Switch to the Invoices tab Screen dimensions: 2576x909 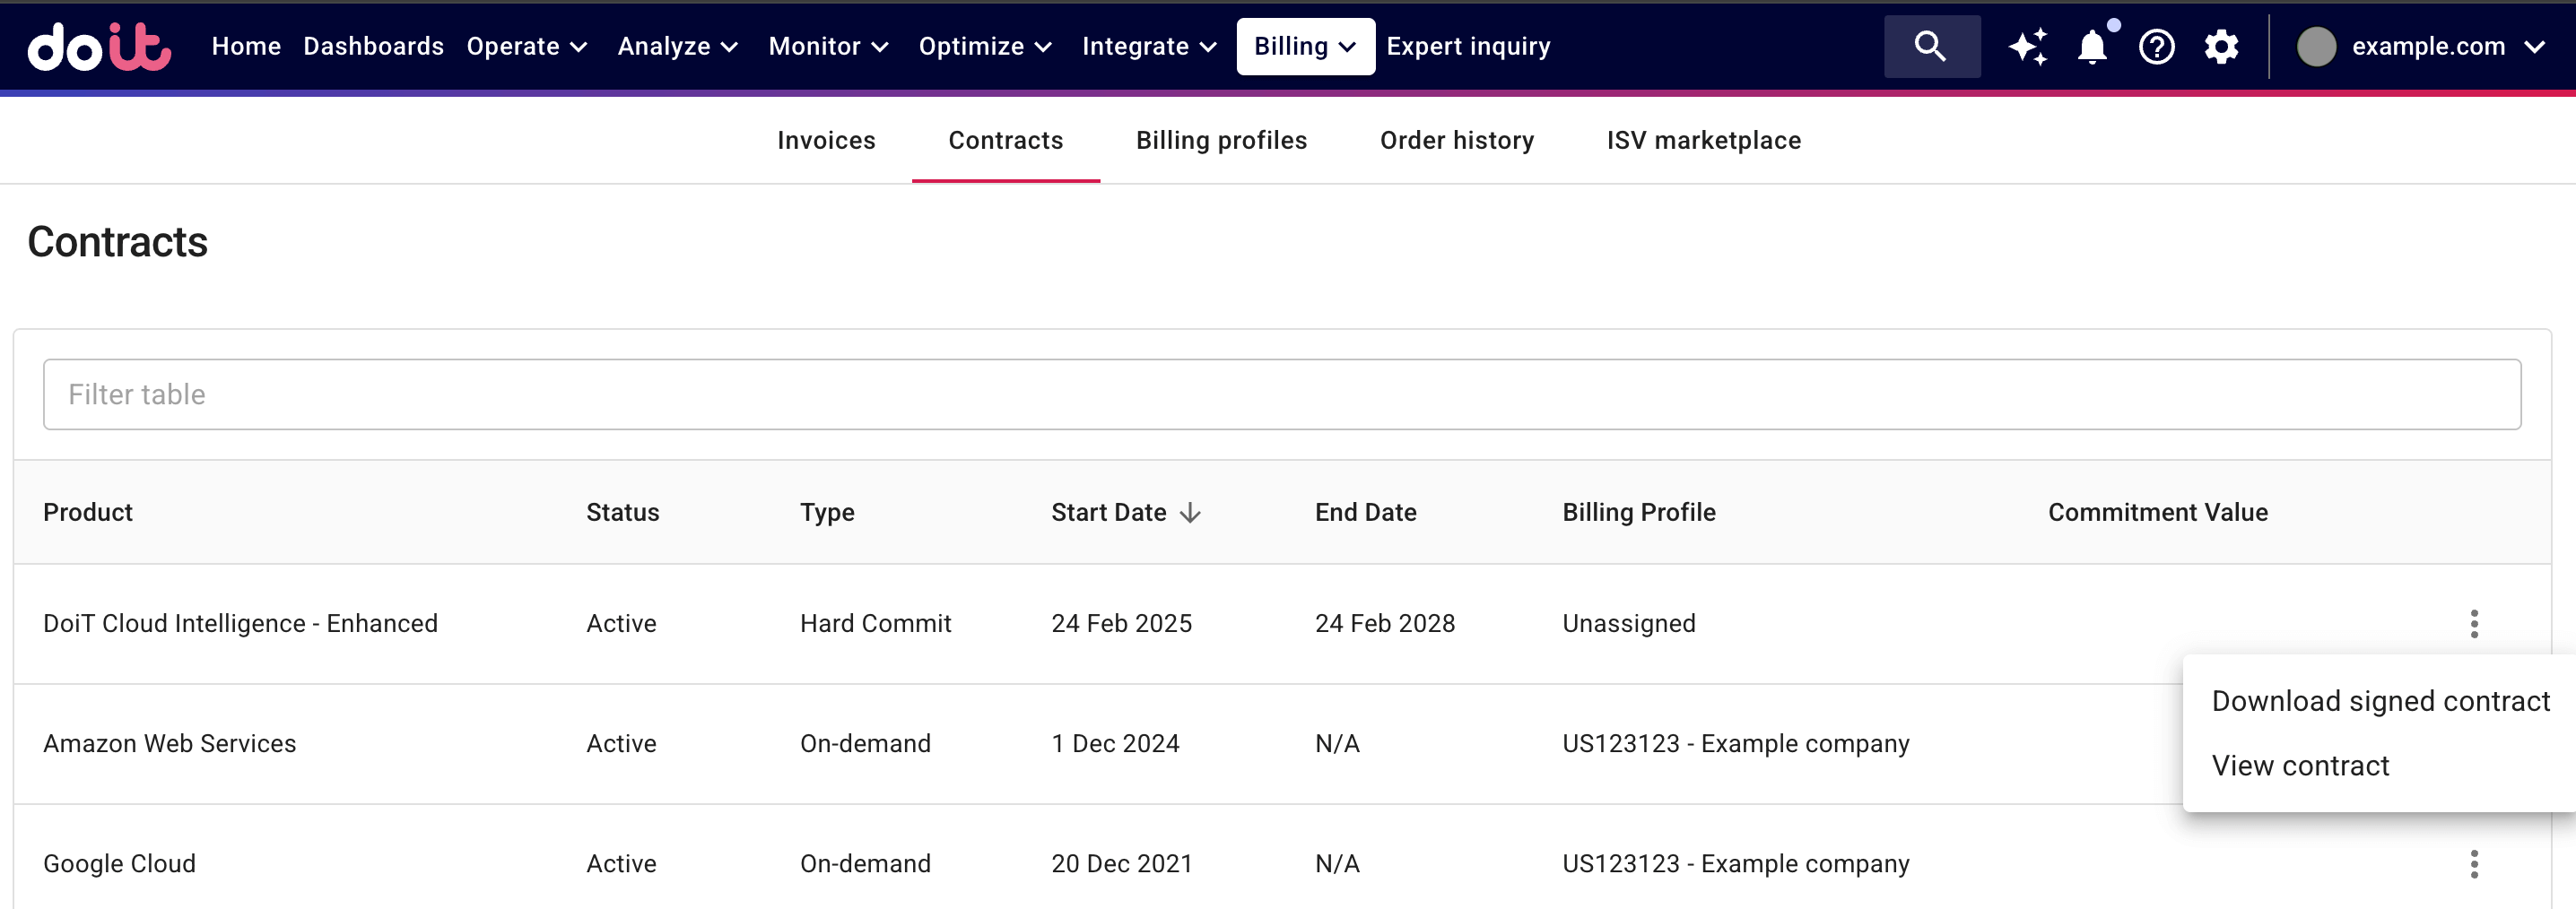tap(826, 140)
